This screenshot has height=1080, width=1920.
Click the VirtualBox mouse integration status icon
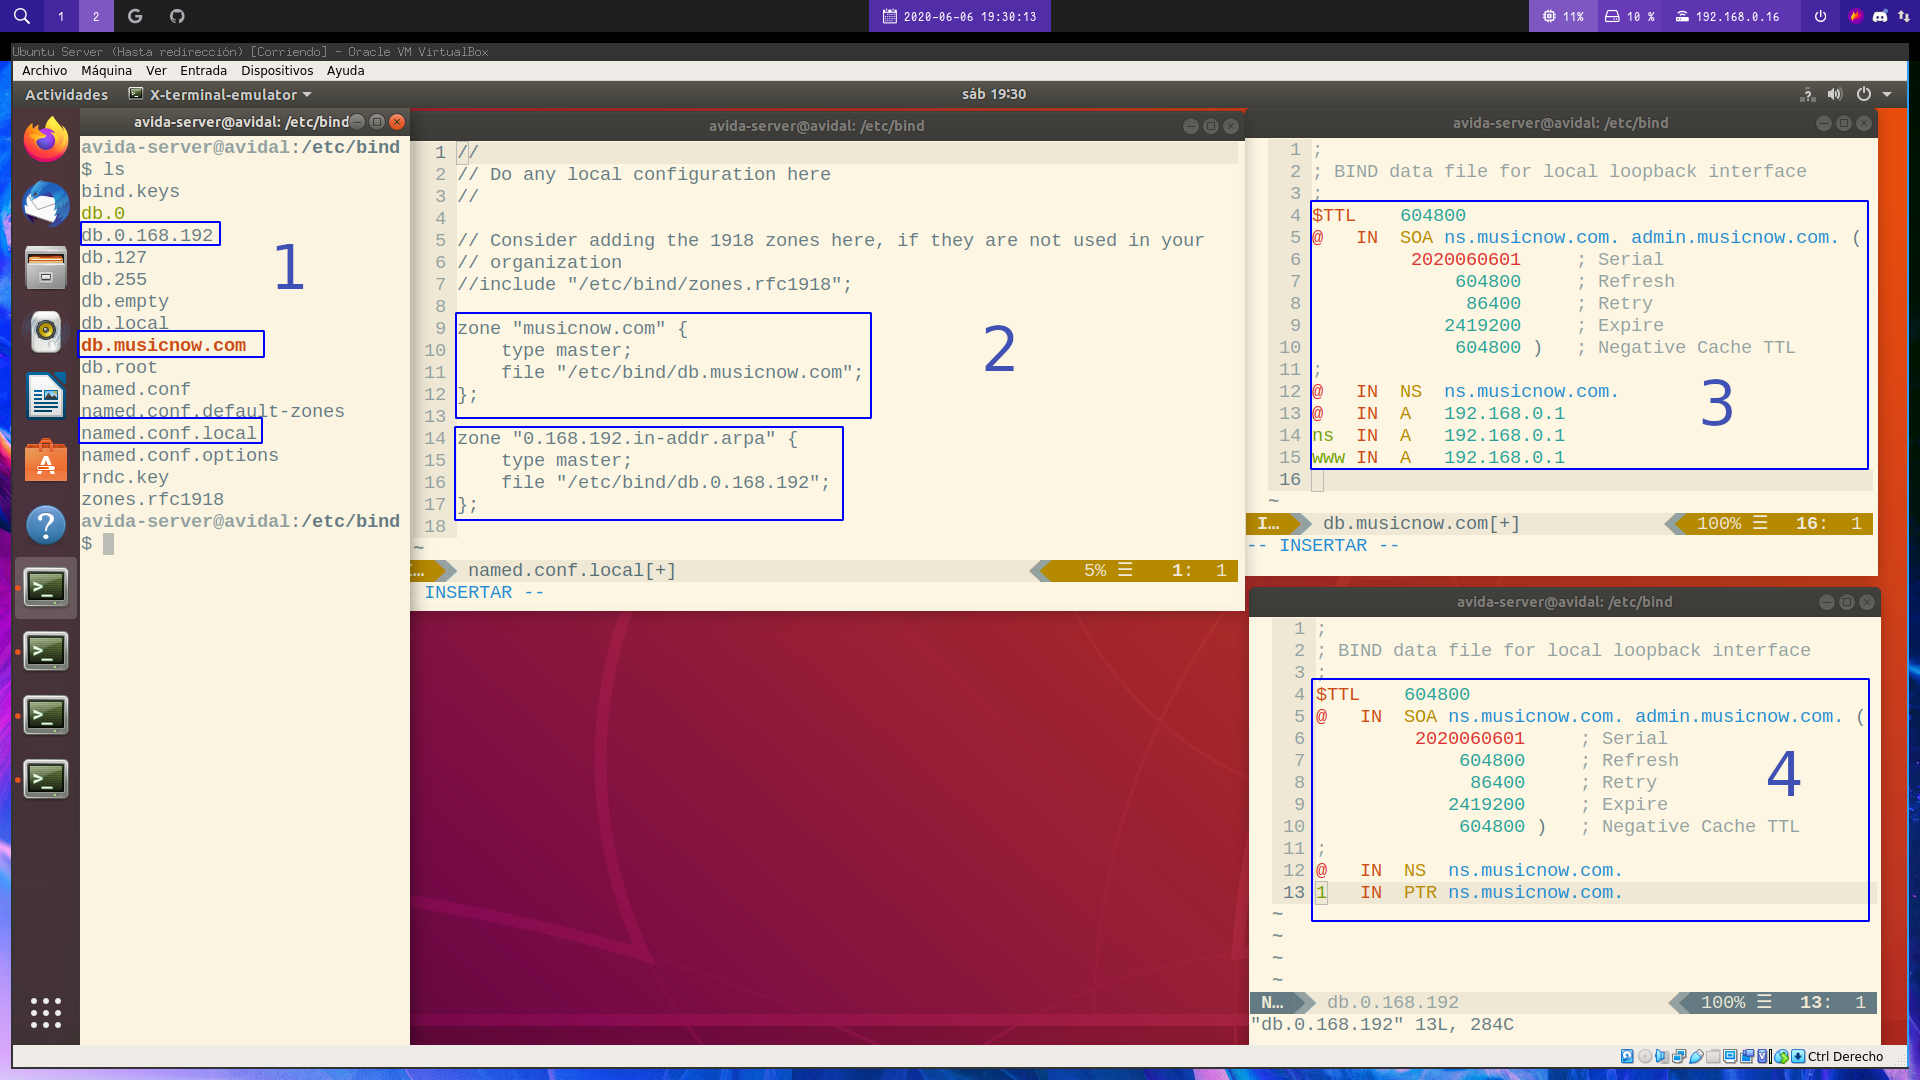click(x=1781, y=1056)
